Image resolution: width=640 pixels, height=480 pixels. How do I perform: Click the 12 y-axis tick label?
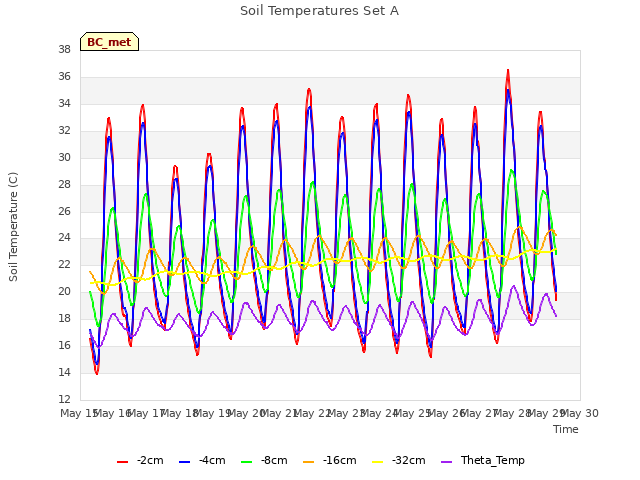pos(64,399)
